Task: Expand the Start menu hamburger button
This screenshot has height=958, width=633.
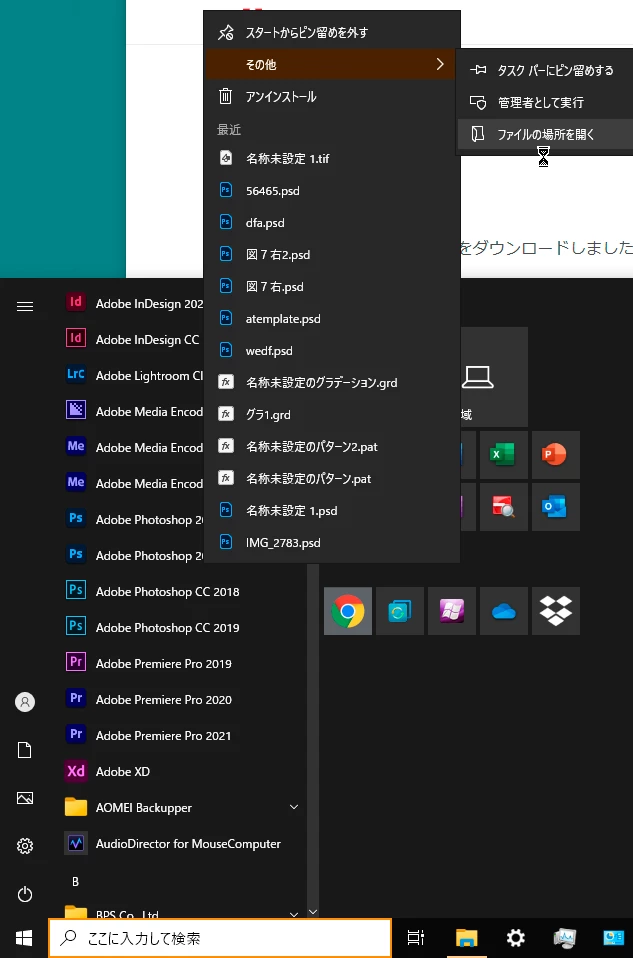Action: [x=25, y=306]
